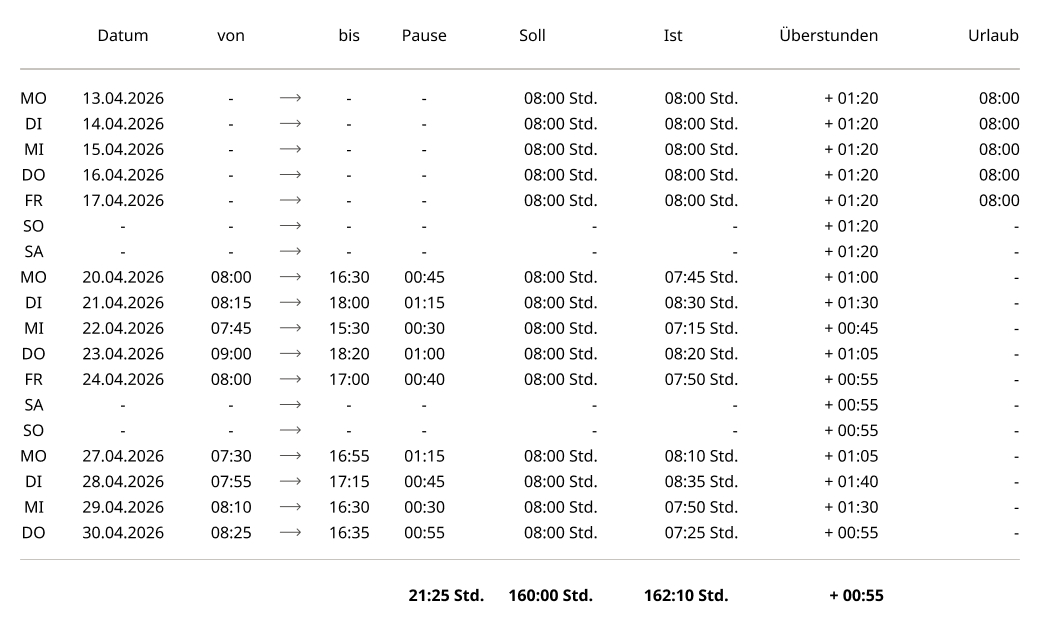This screenshot has height=630, width=1040.
Task: Select the 01:15 pause on 27.04.2026
Action: click(424, 456)
